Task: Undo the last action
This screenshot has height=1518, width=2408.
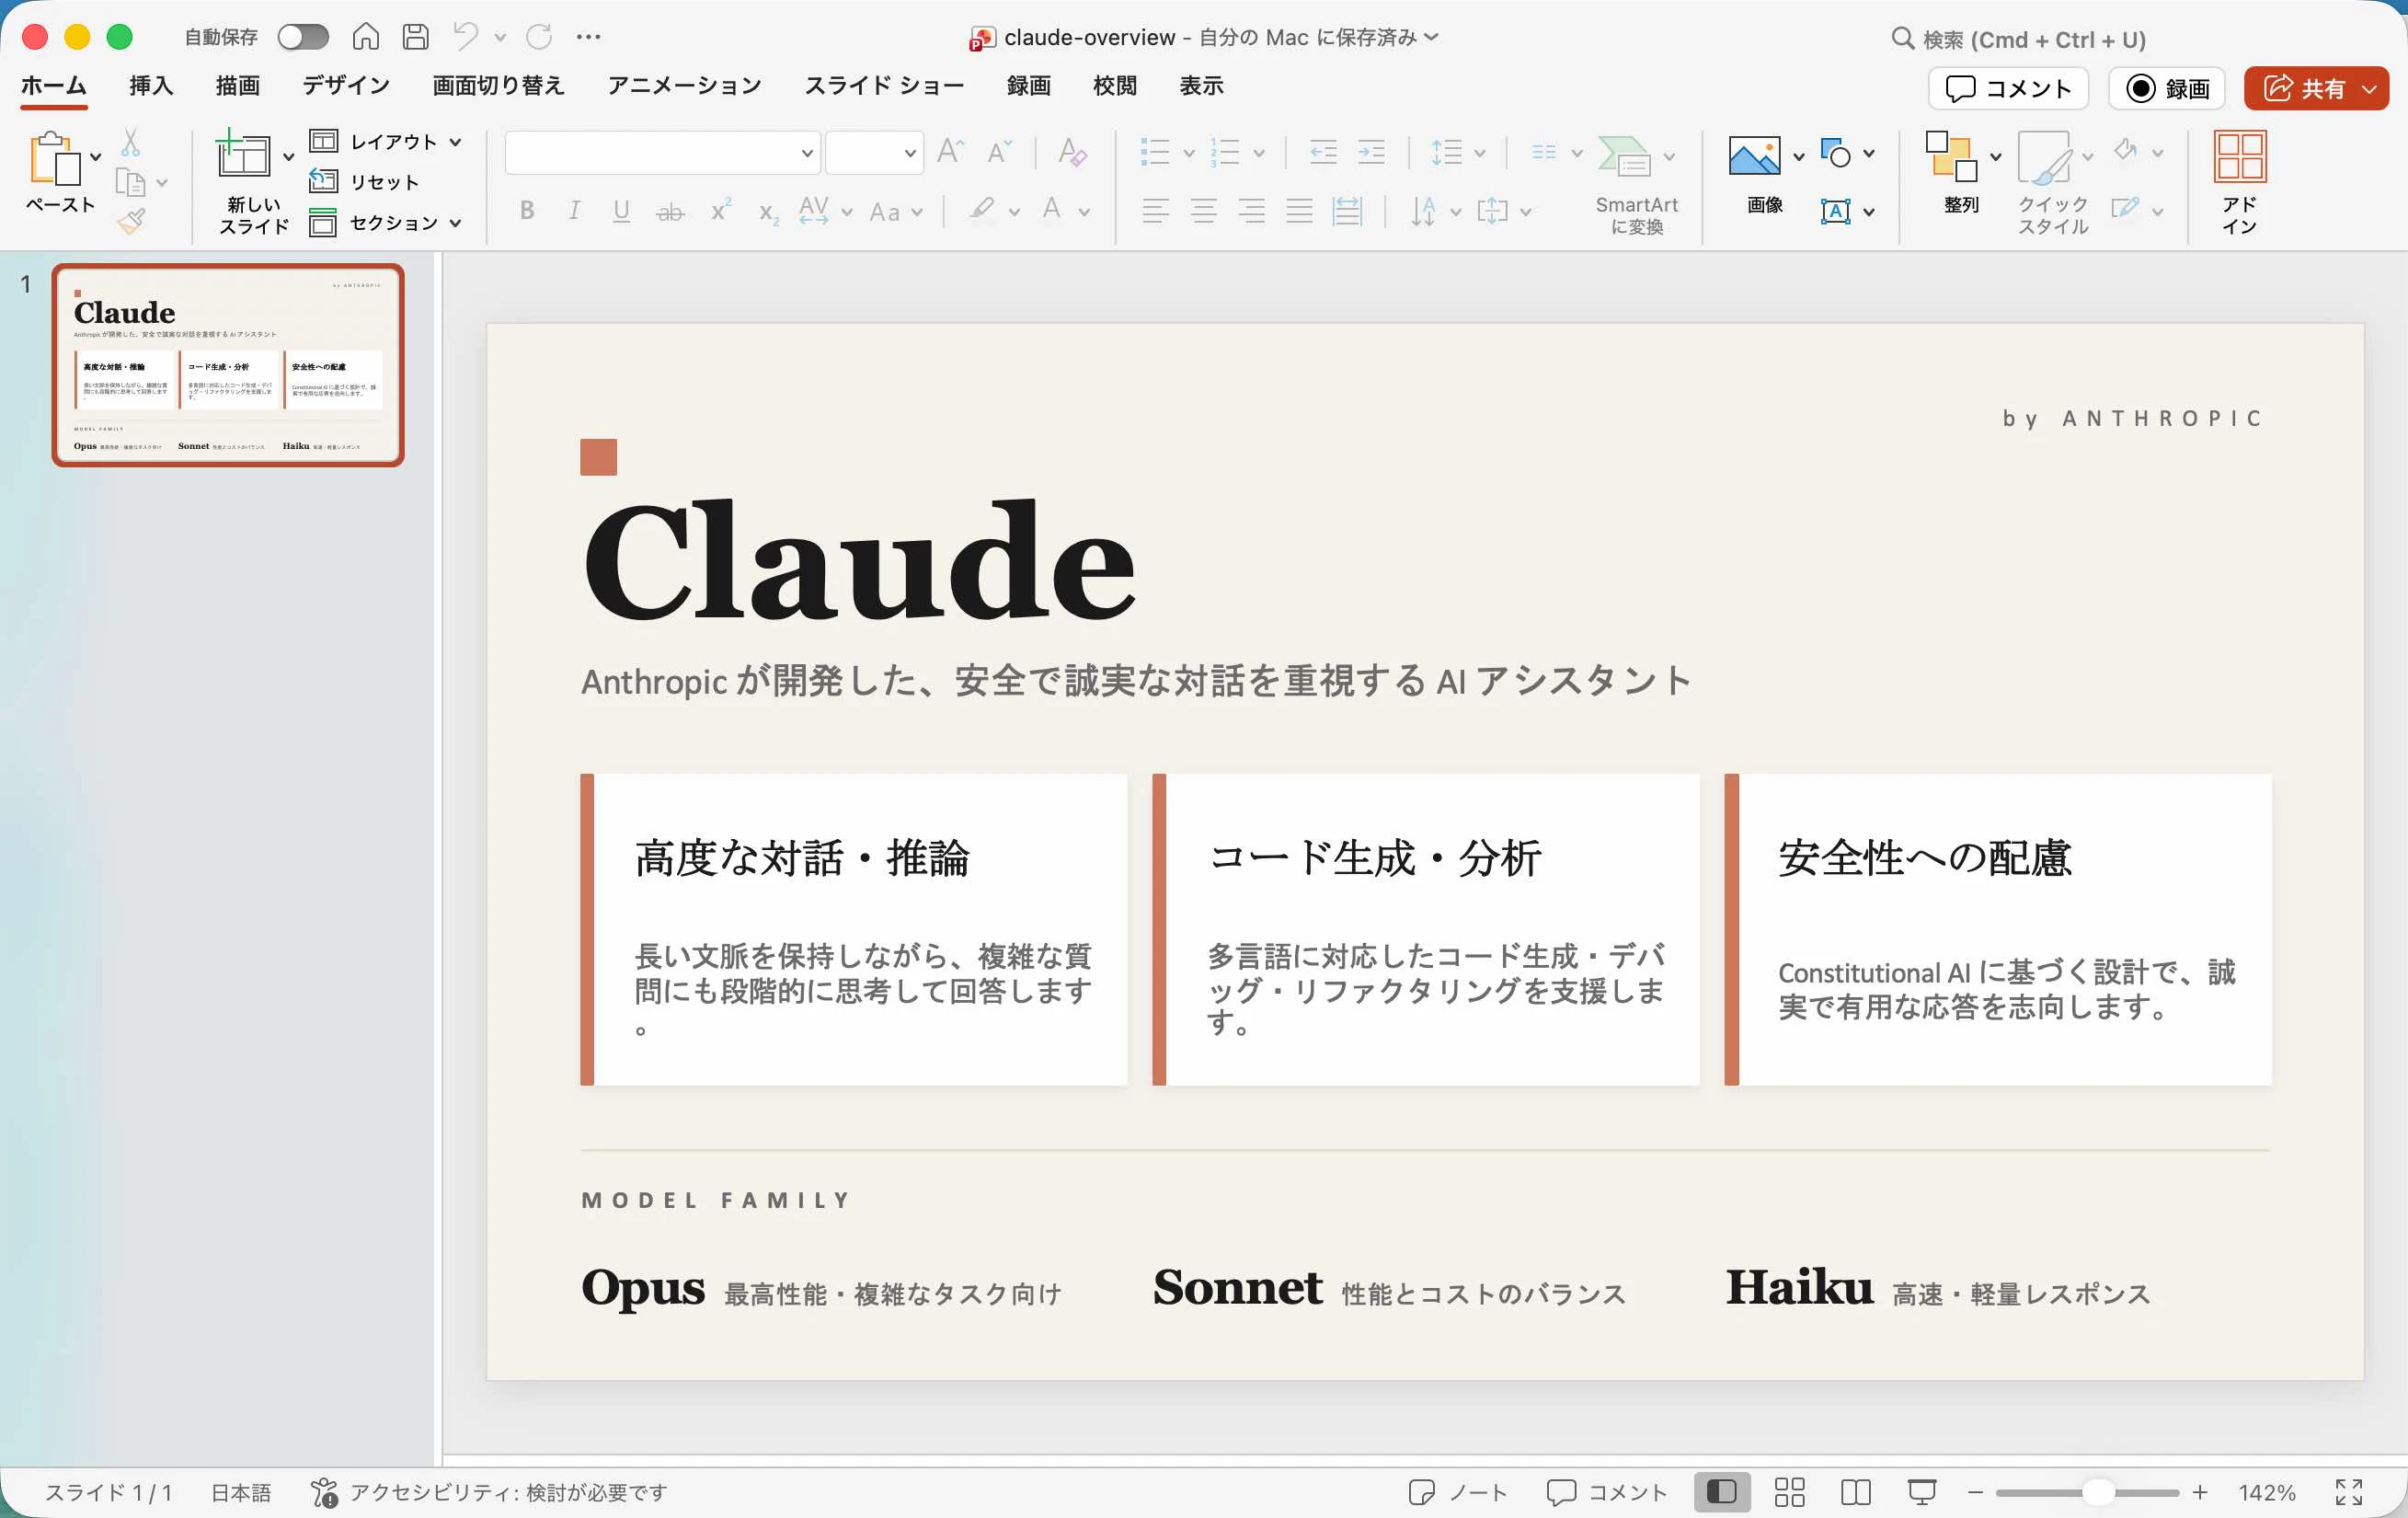Action: click(465, 37)
